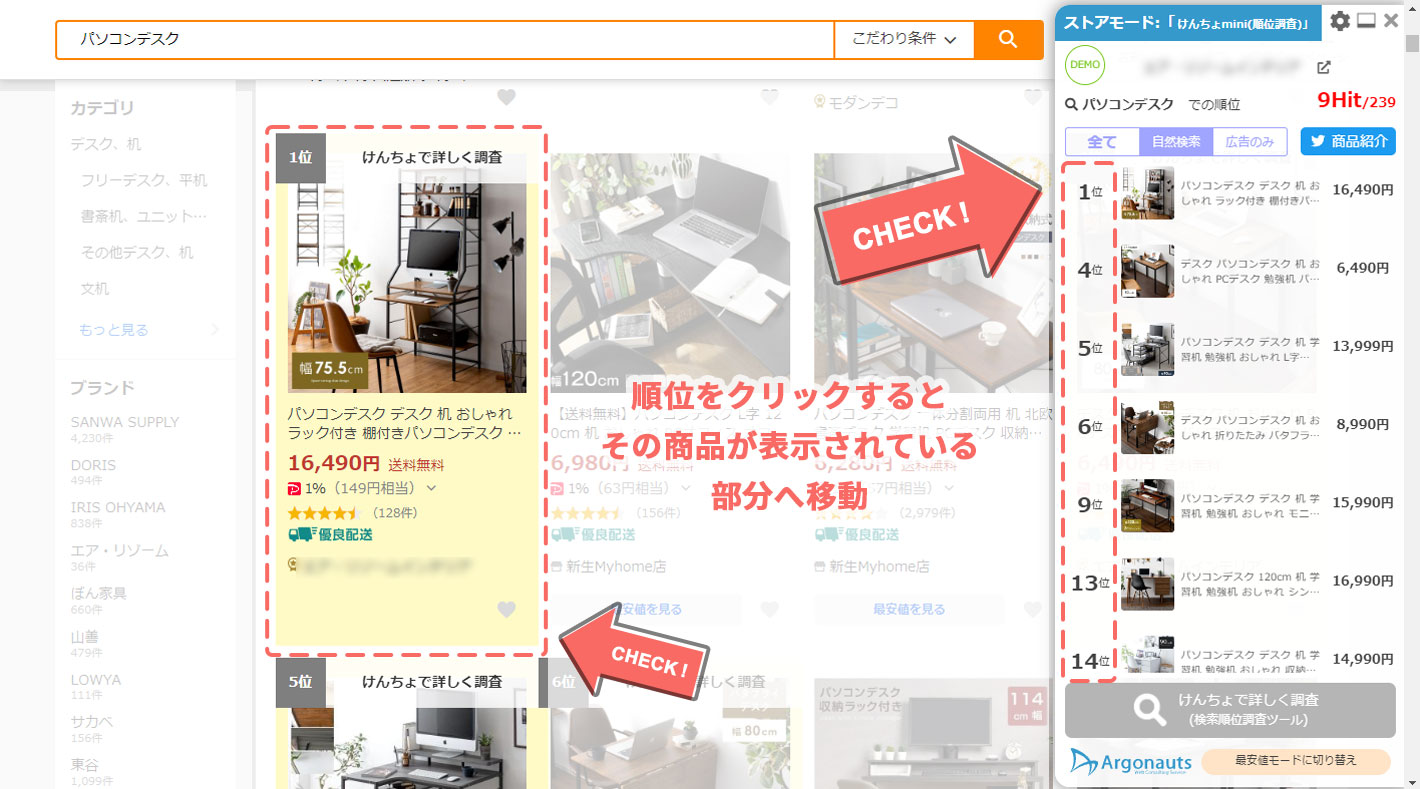Open thumbnail of 9位 item in panel
Viewport: 1420px width, 789px height.
[x=1147, y=505]
